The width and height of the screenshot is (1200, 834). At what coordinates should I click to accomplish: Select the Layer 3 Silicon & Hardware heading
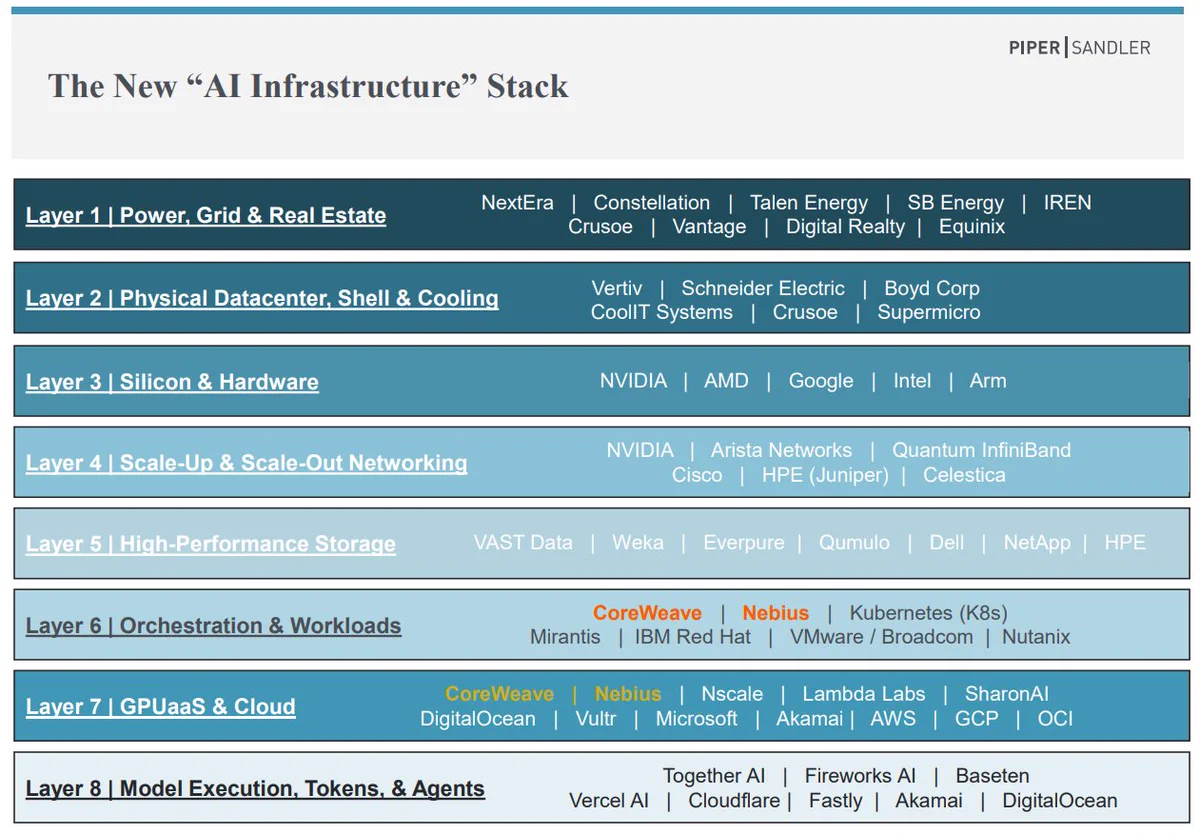[172, 382]
